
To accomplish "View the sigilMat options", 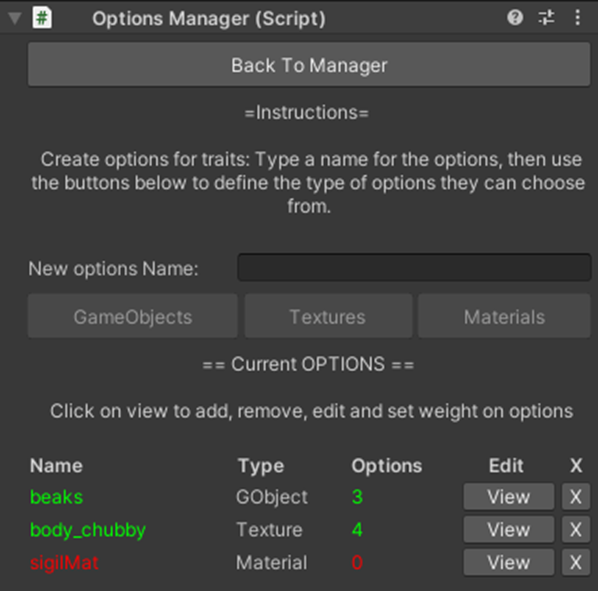I will coord(509,562).
